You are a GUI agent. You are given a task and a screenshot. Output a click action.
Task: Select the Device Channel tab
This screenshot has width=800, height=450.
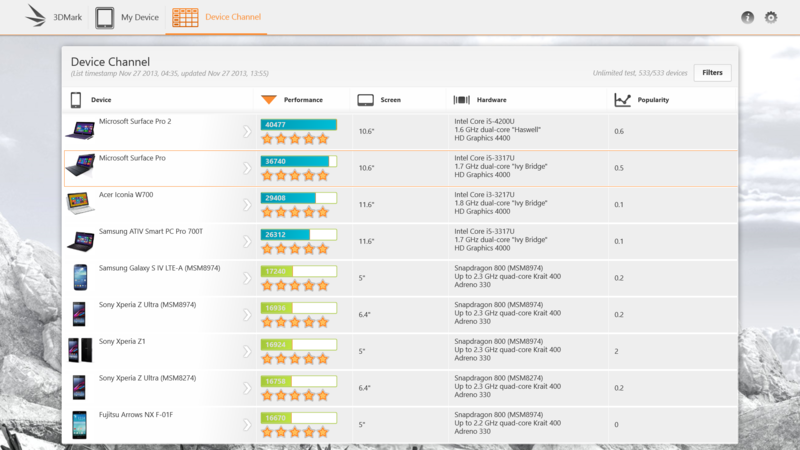tap(216, 17)
